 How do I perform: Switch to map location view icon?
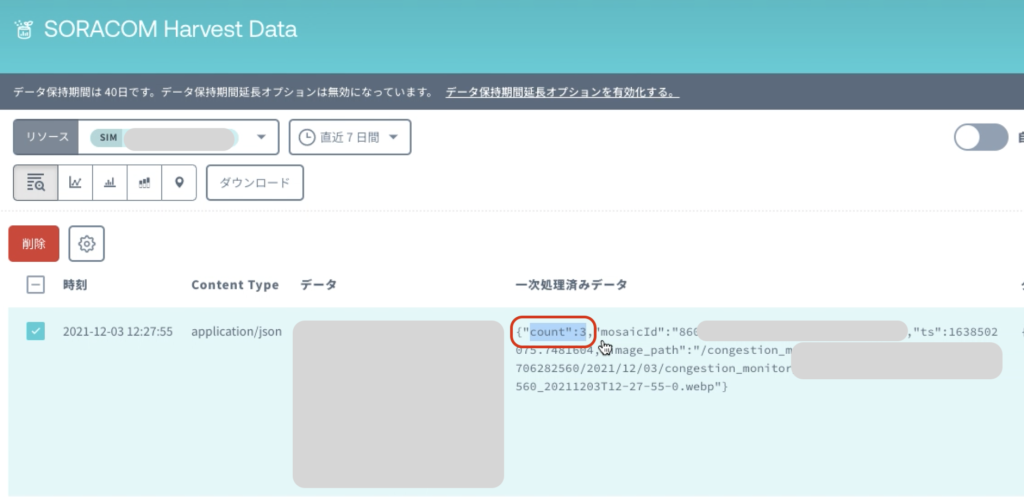point(179,183)
